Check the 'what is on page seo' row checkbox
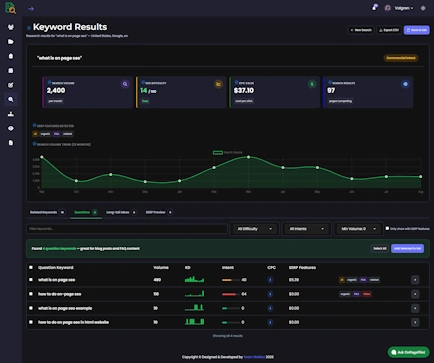This screenshot has height=363, width=434. pos(31,280)
